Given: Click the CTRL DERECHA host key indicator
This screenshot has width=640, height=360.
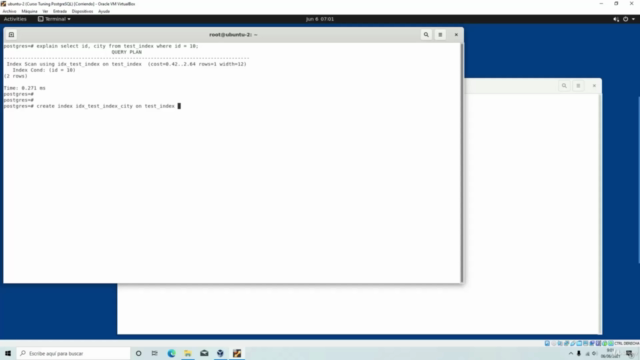Looking at the screenshot, I should [627, 344].
